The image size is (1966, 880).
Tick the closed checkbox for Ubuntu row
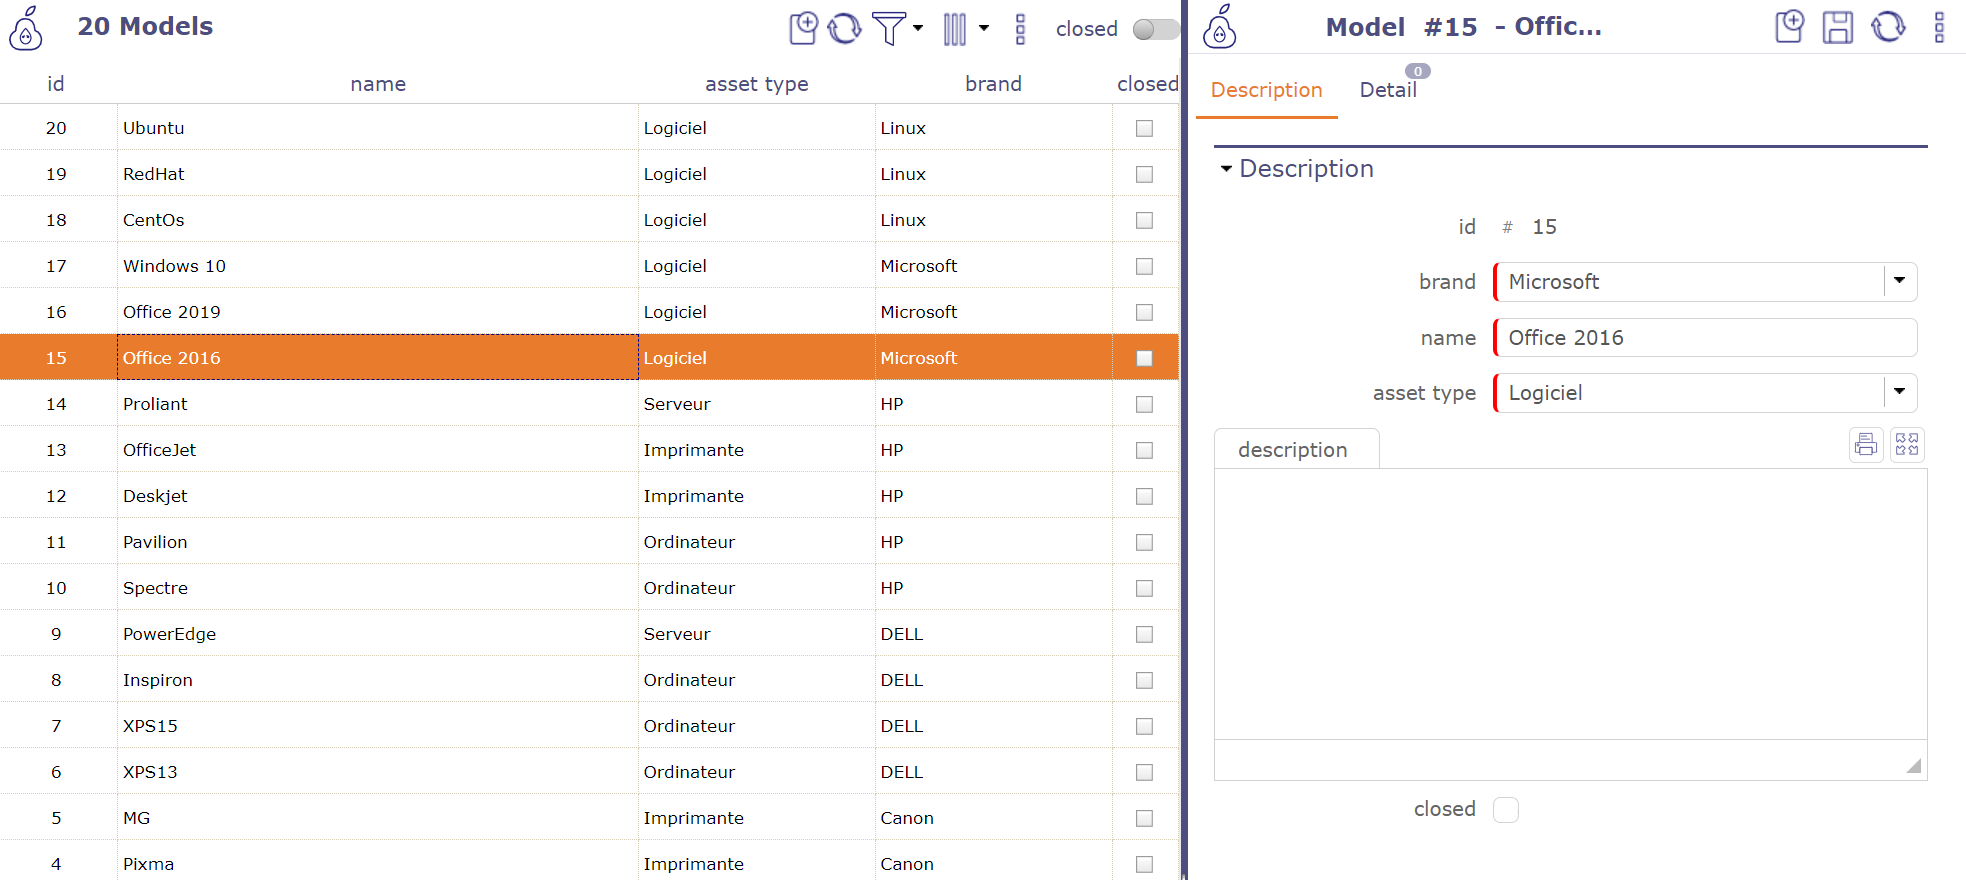tap(1144, 128)
